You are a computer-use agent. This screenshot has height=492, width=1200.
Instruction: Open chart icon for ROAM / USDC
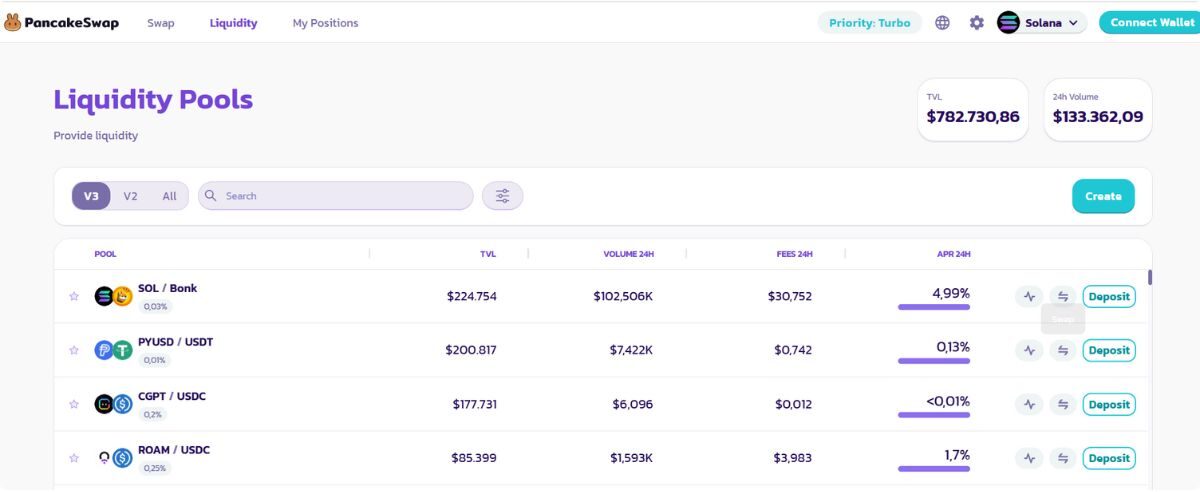pyautogui.click(x=1029, y=458)
